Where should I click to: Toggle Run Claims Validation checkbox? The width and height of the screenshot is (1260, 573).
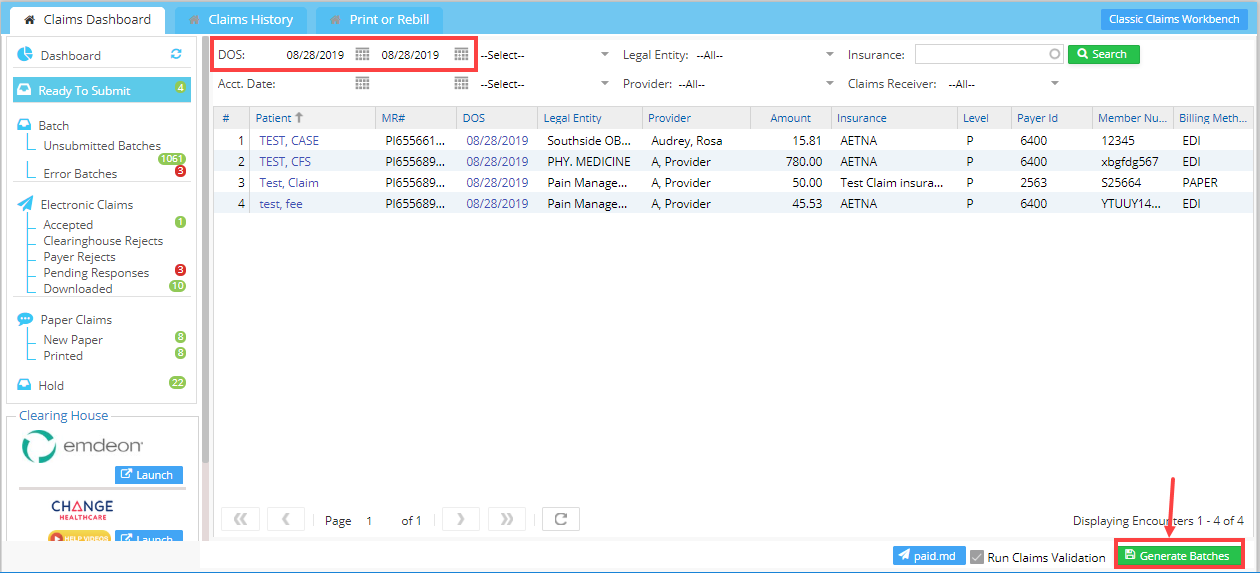(977, 557)
